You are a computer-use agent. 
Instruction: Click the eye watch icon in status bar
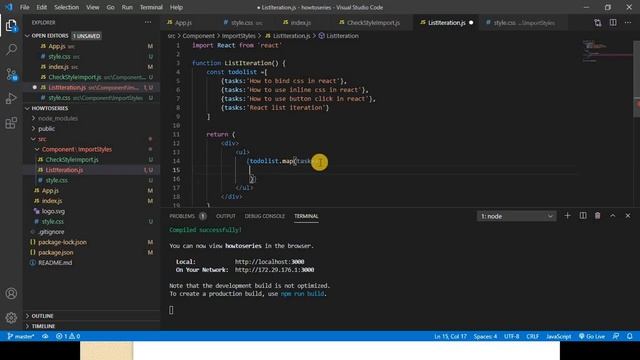coord(45,336)
